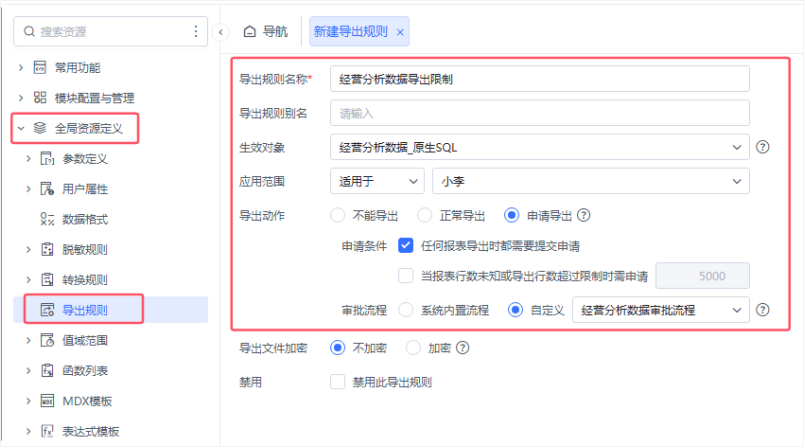Click the 函数列表 icon

tap(47, 371)
